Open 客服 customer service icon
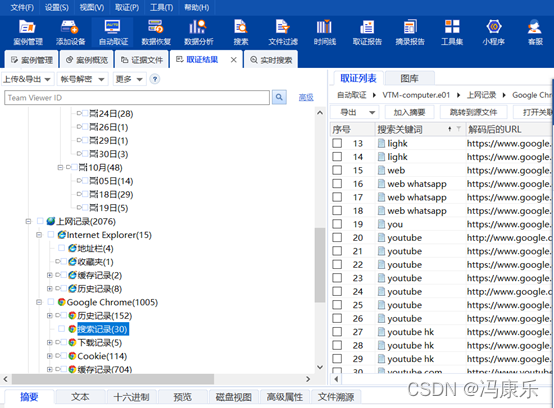The height and width of the screenshot is (408, 554). tap(535, 32)
